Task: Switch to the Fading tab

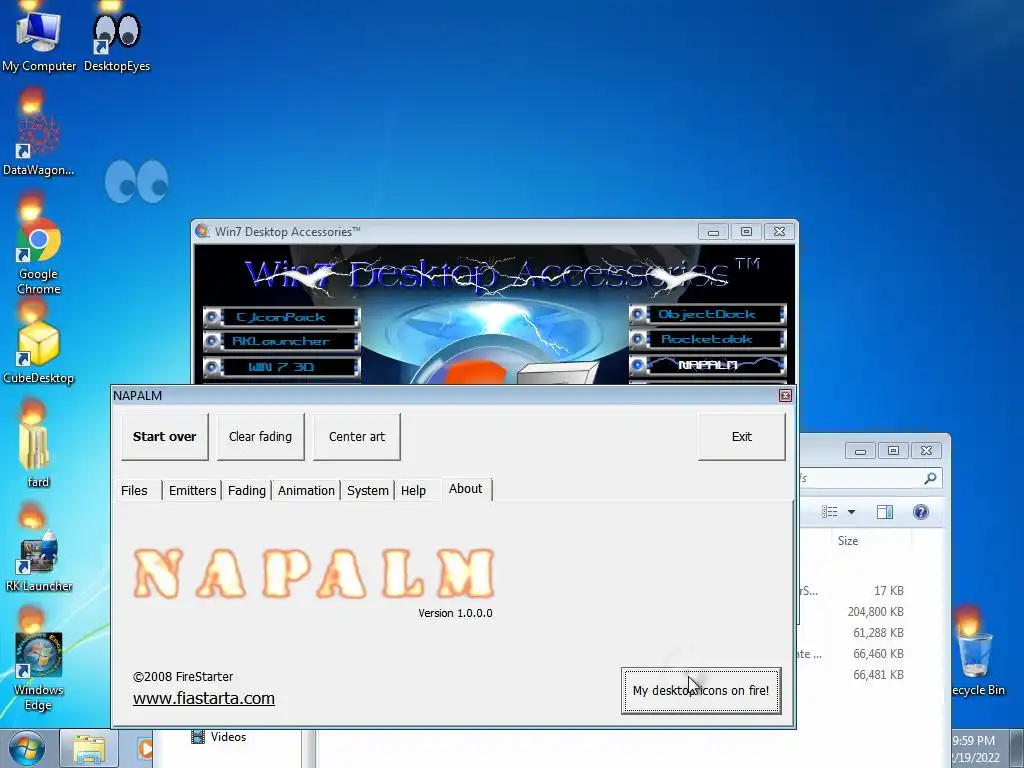Action: coord(247,490)
